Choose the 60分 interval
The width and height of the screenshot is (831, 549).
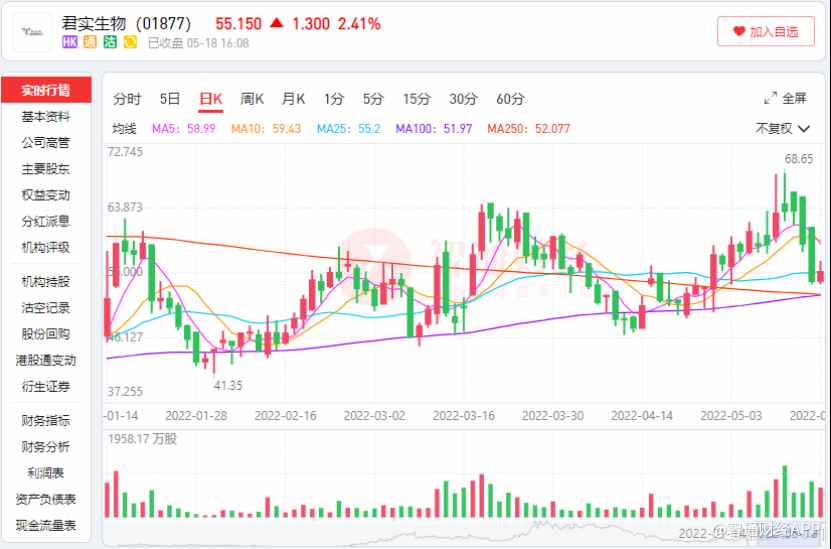tap(510, 98)
